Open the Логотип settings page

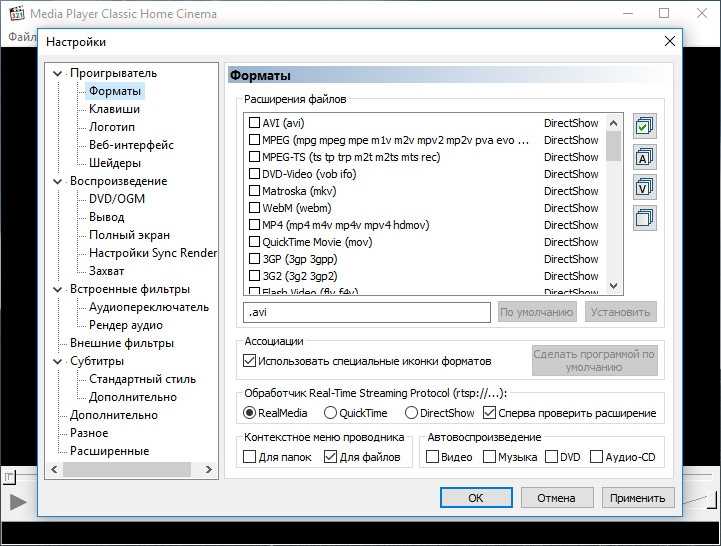[112, 127]
